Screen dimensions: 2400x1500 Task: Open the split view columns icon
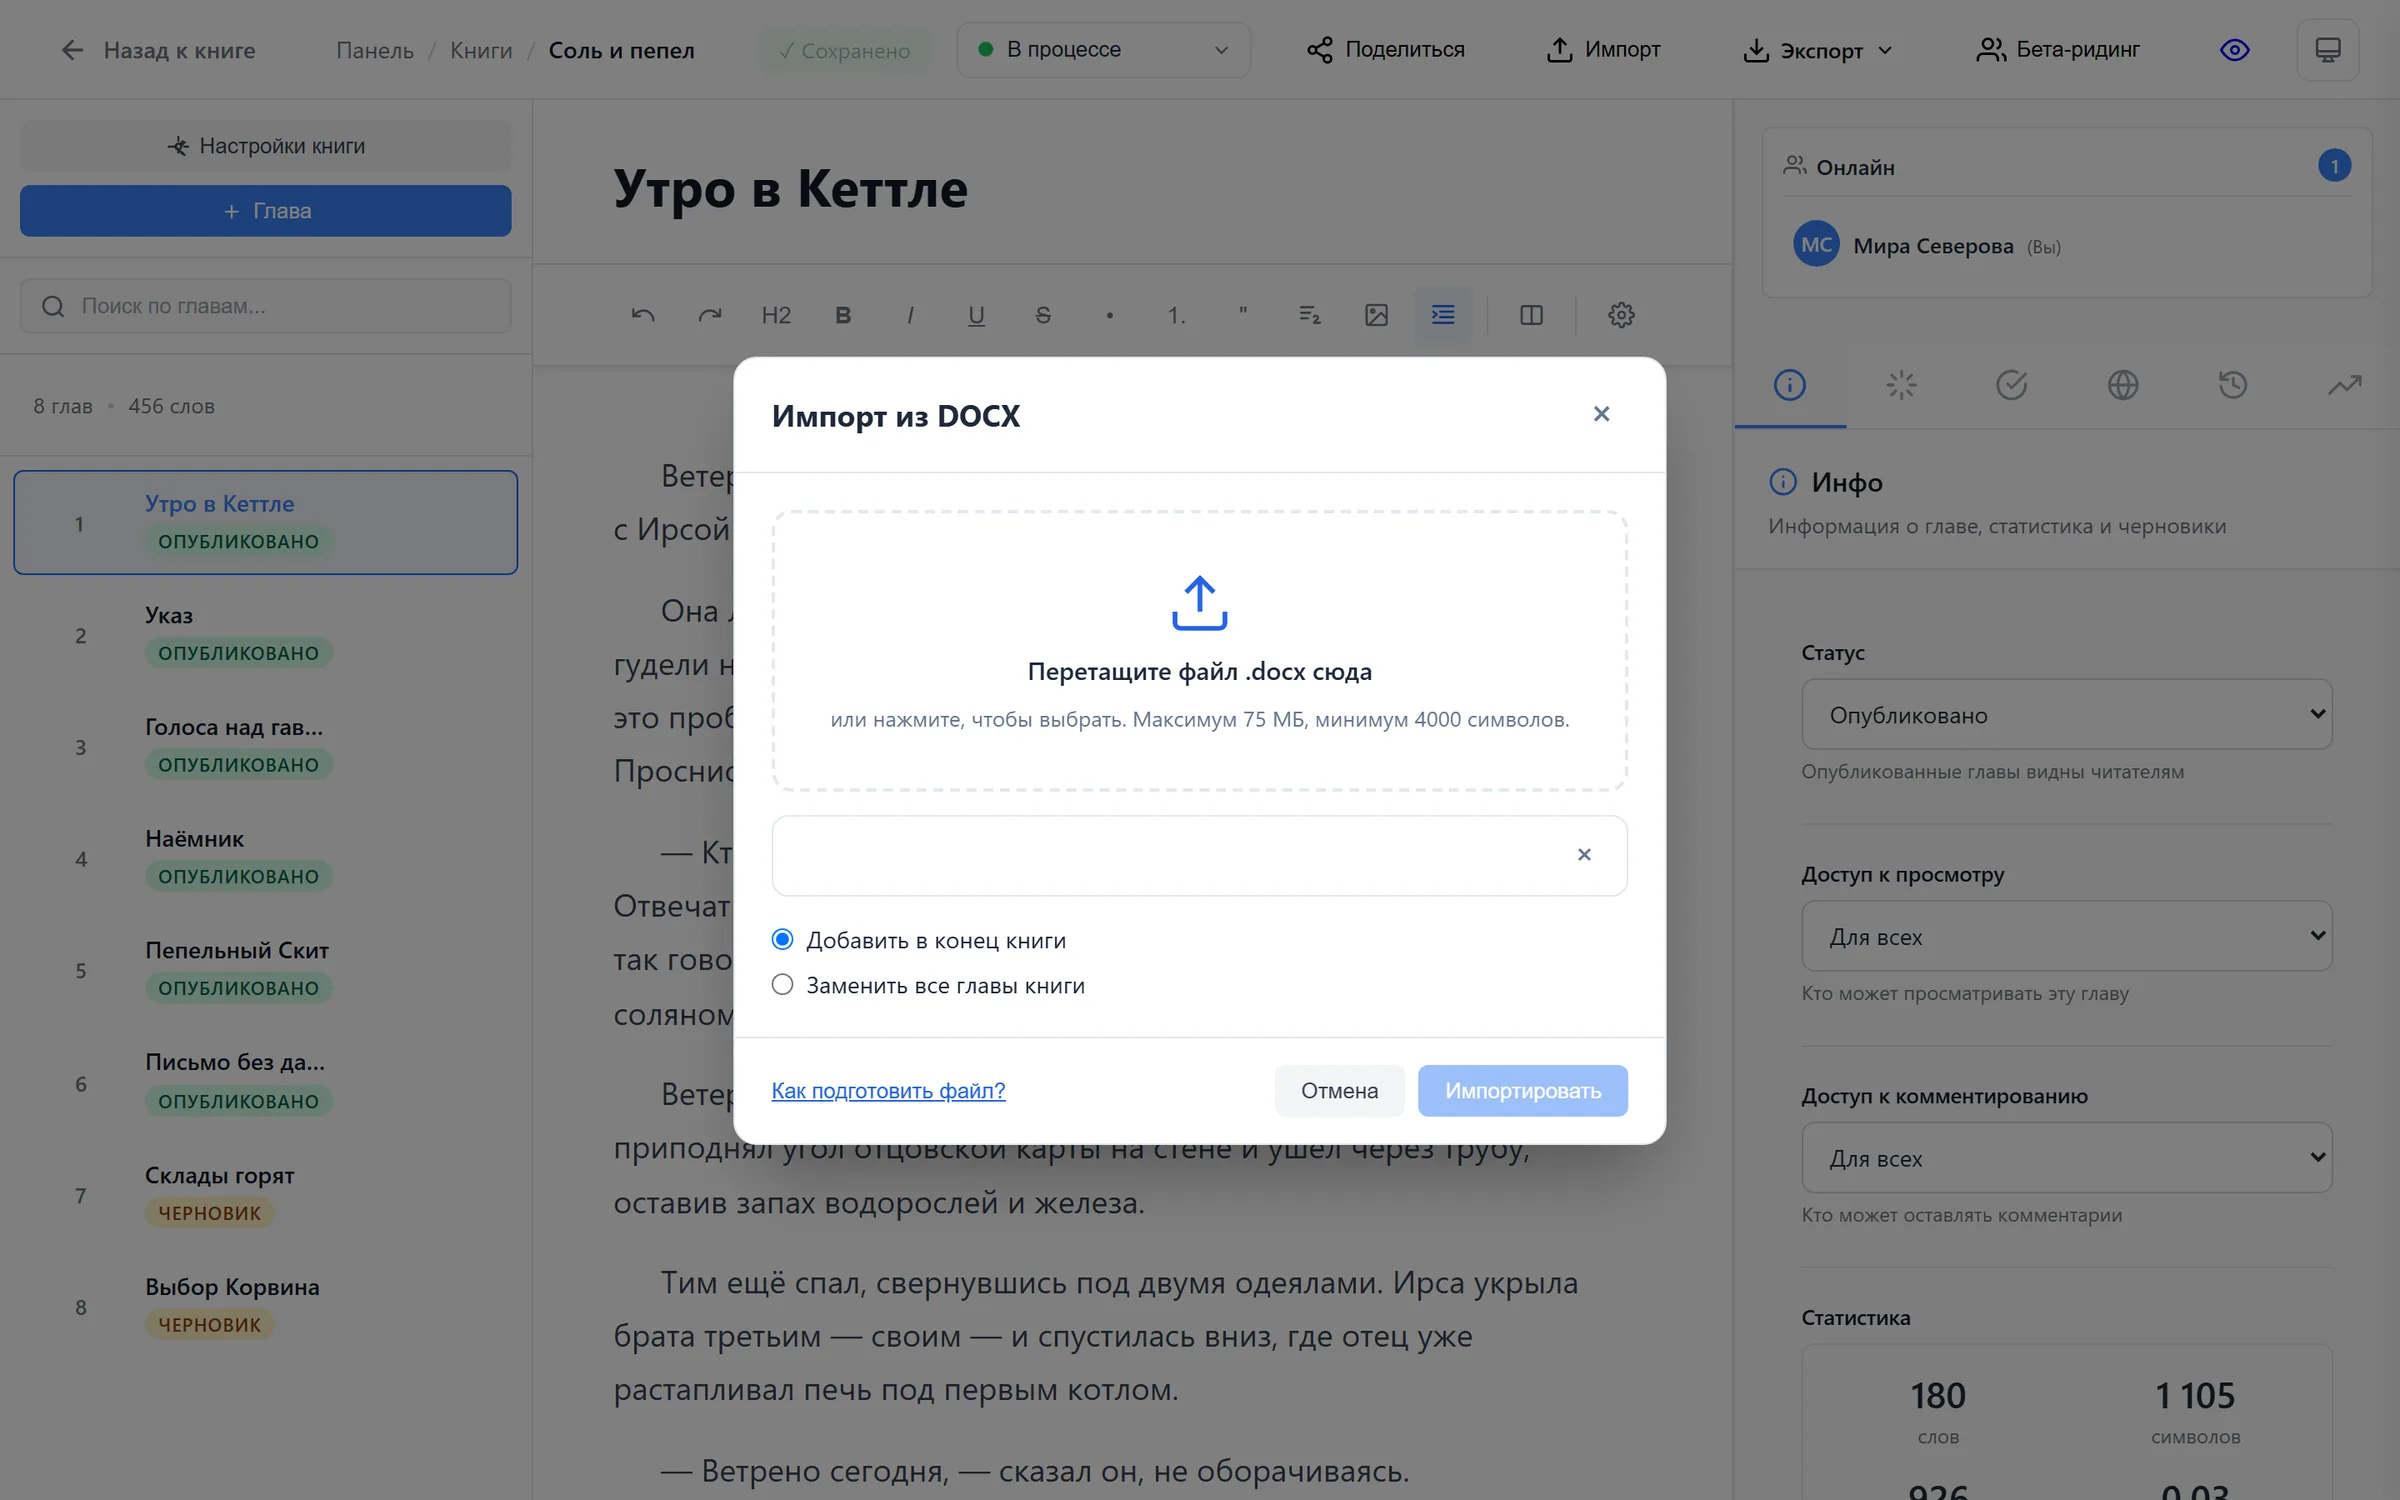[x=1531, y=315]
